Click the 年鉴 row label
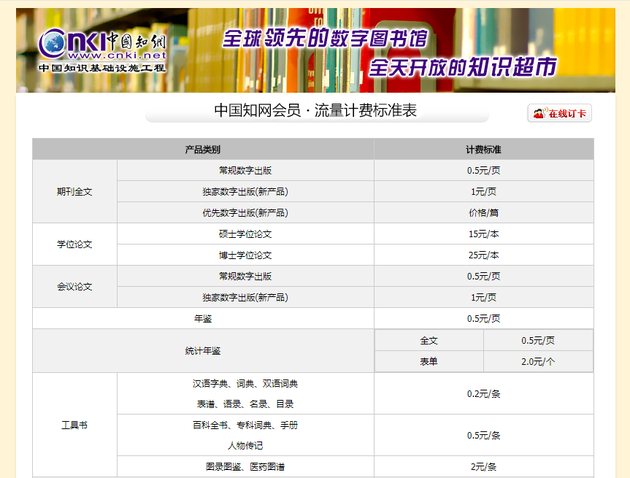 [202, 319]
